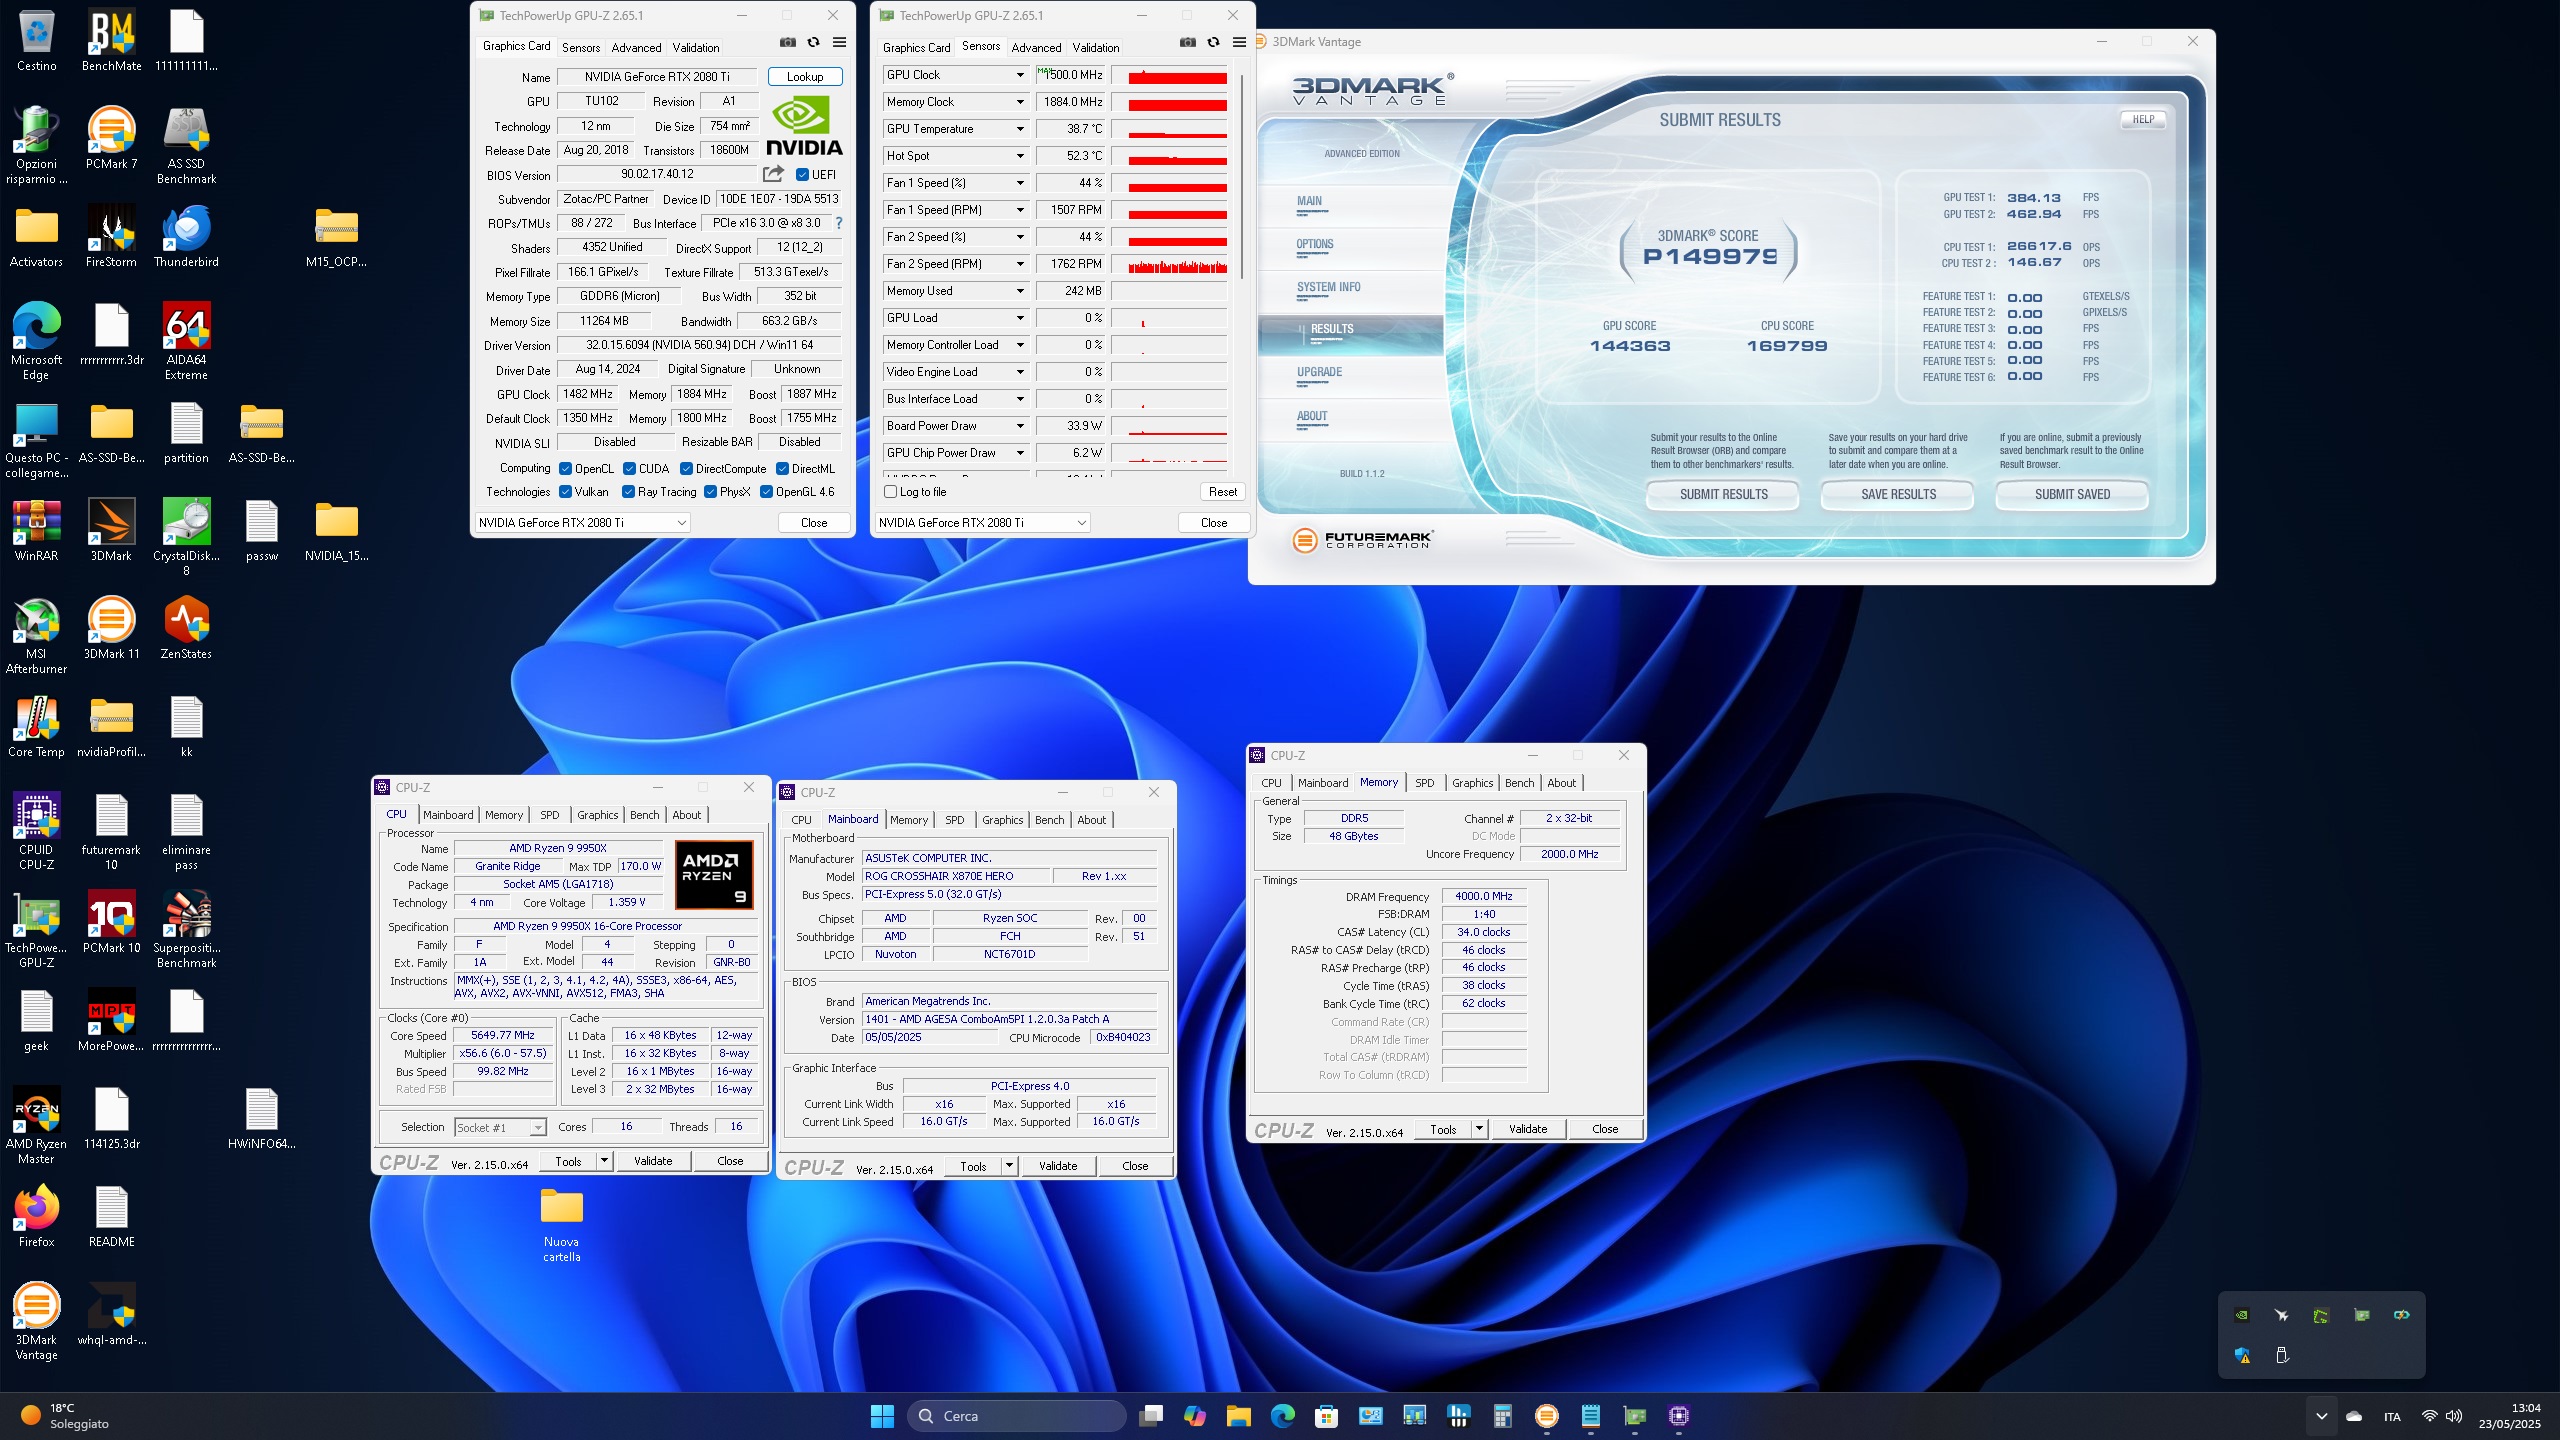The height and width of the screenshot is (1440, 2560).
Task: Switch to Validation tab in GPU-Z Sensors window
Action: point(1096,48)
